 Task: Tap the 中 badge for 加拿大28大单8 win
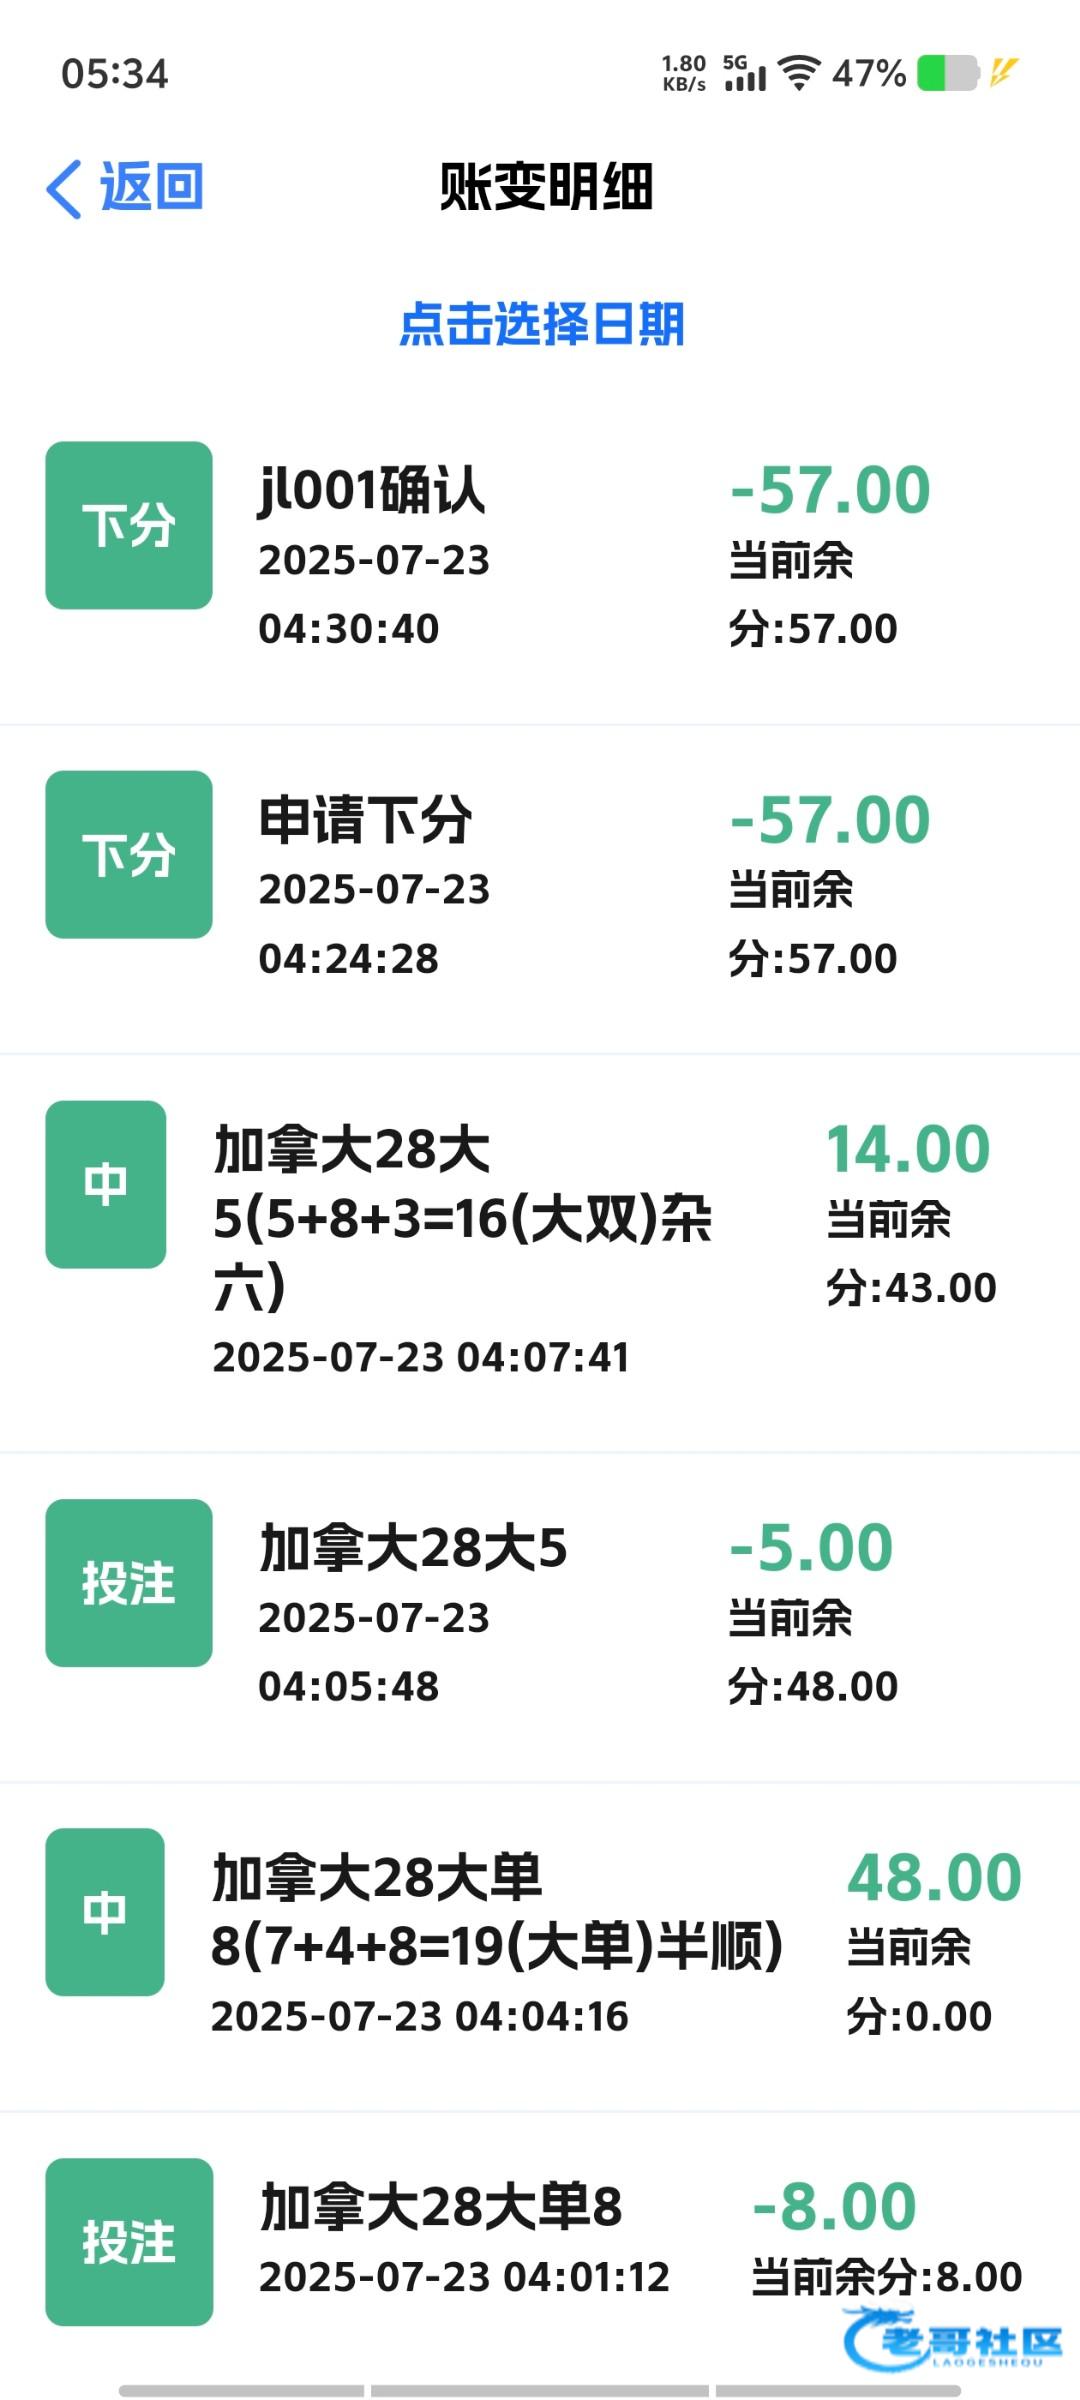tap(105, 1912)
